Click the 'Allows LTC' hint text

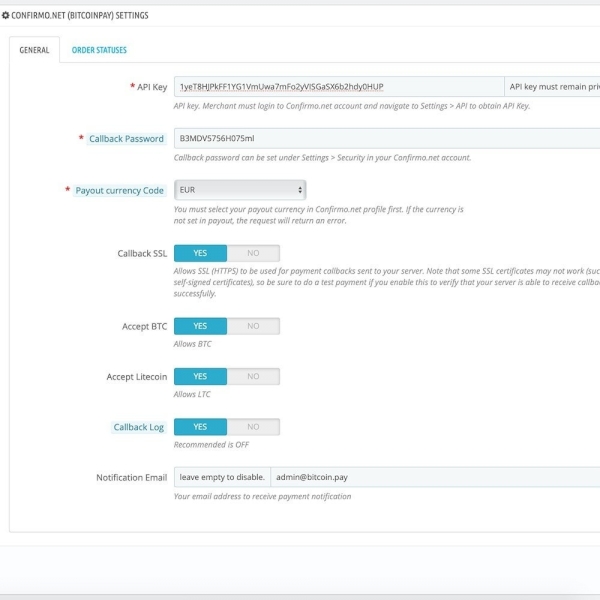coord(192,394)
